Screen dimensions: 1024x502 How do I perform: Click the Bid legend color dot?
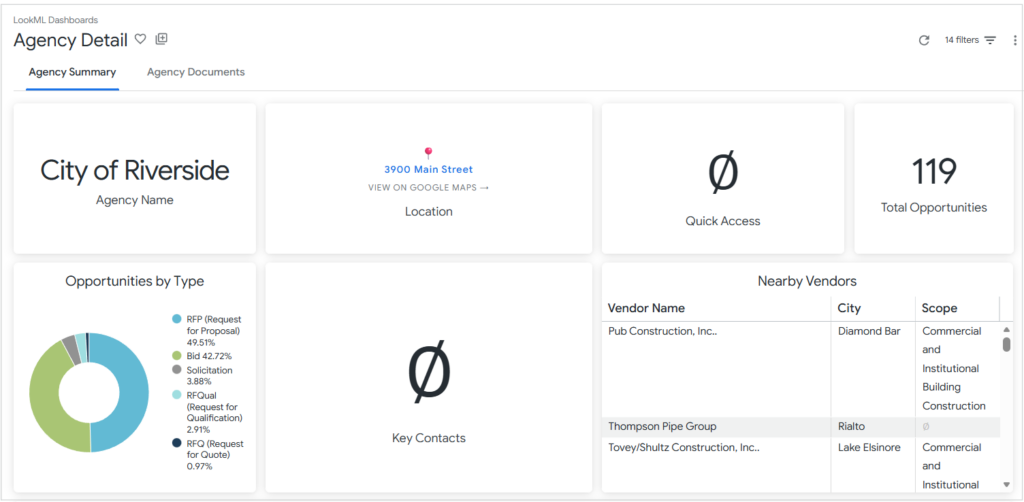pos(177,355)
